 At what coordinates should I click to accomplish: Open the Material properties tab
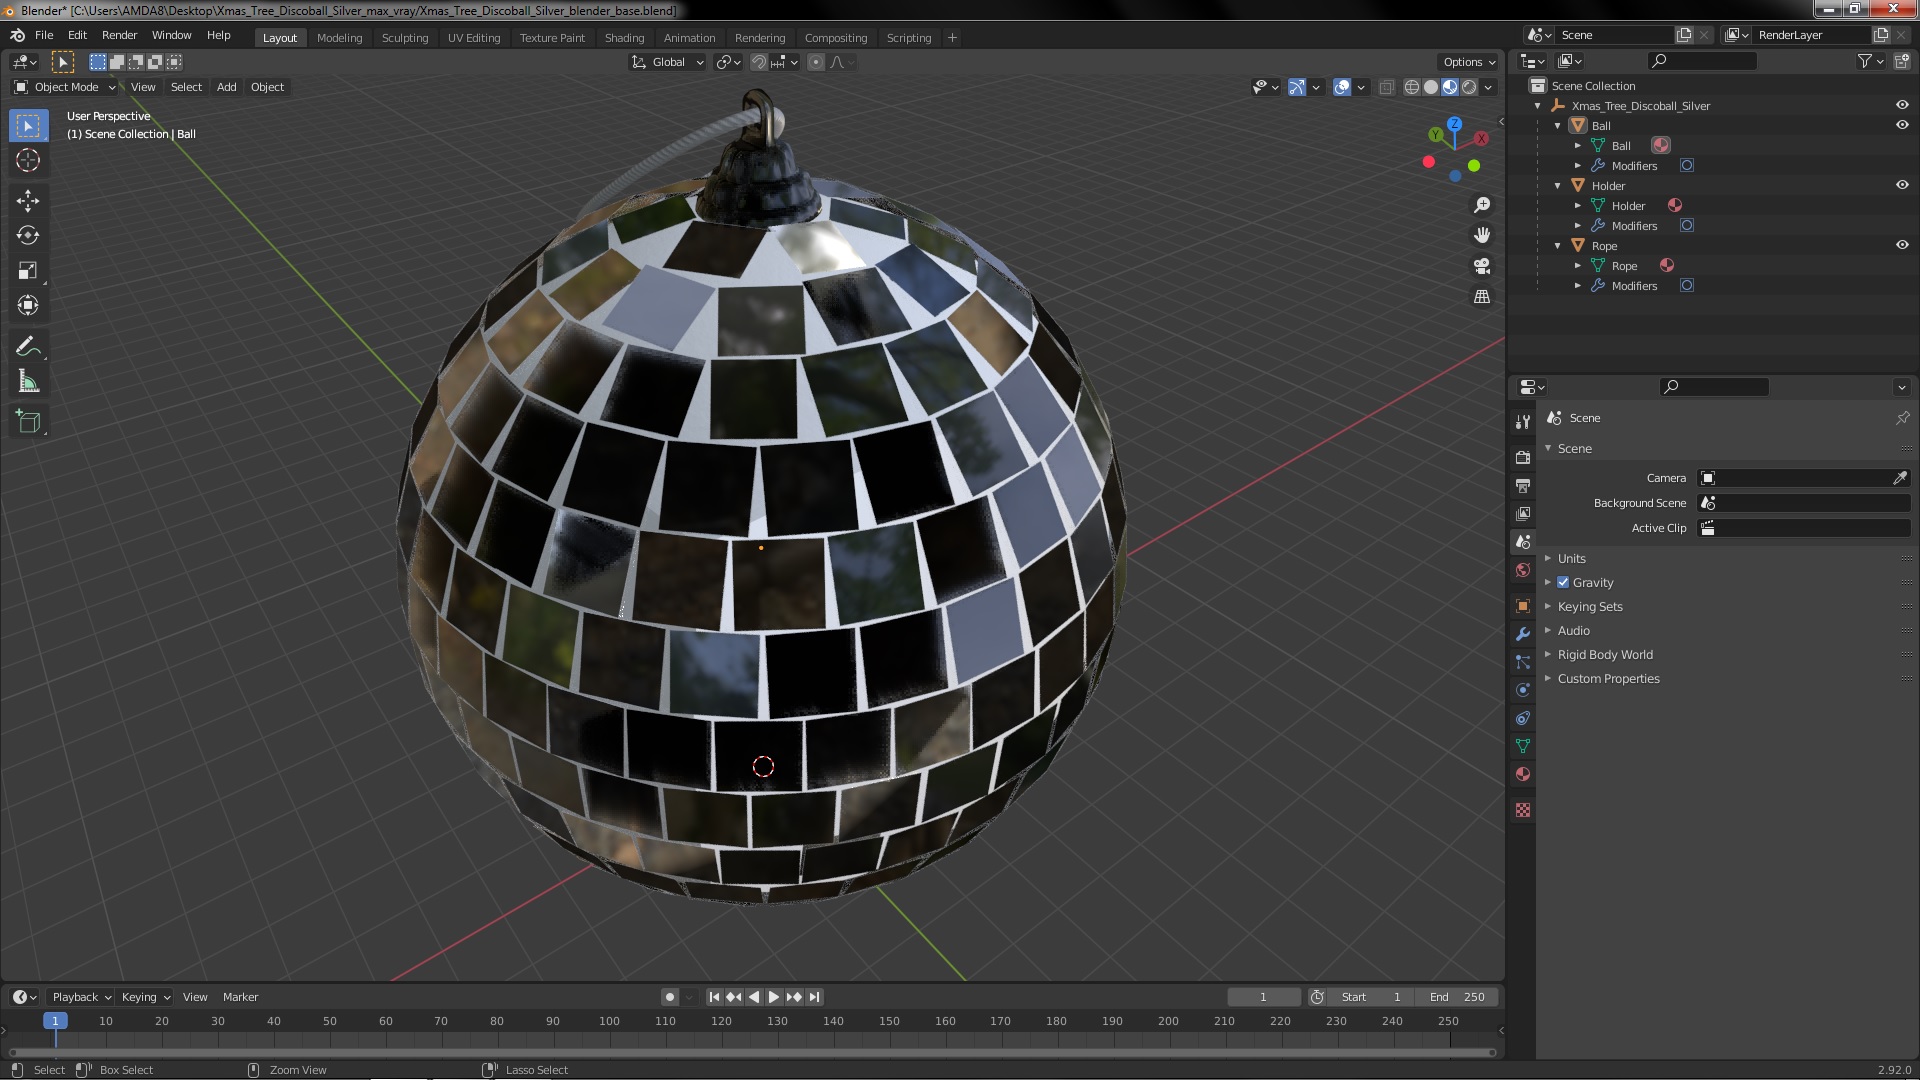coord(1523,774)
